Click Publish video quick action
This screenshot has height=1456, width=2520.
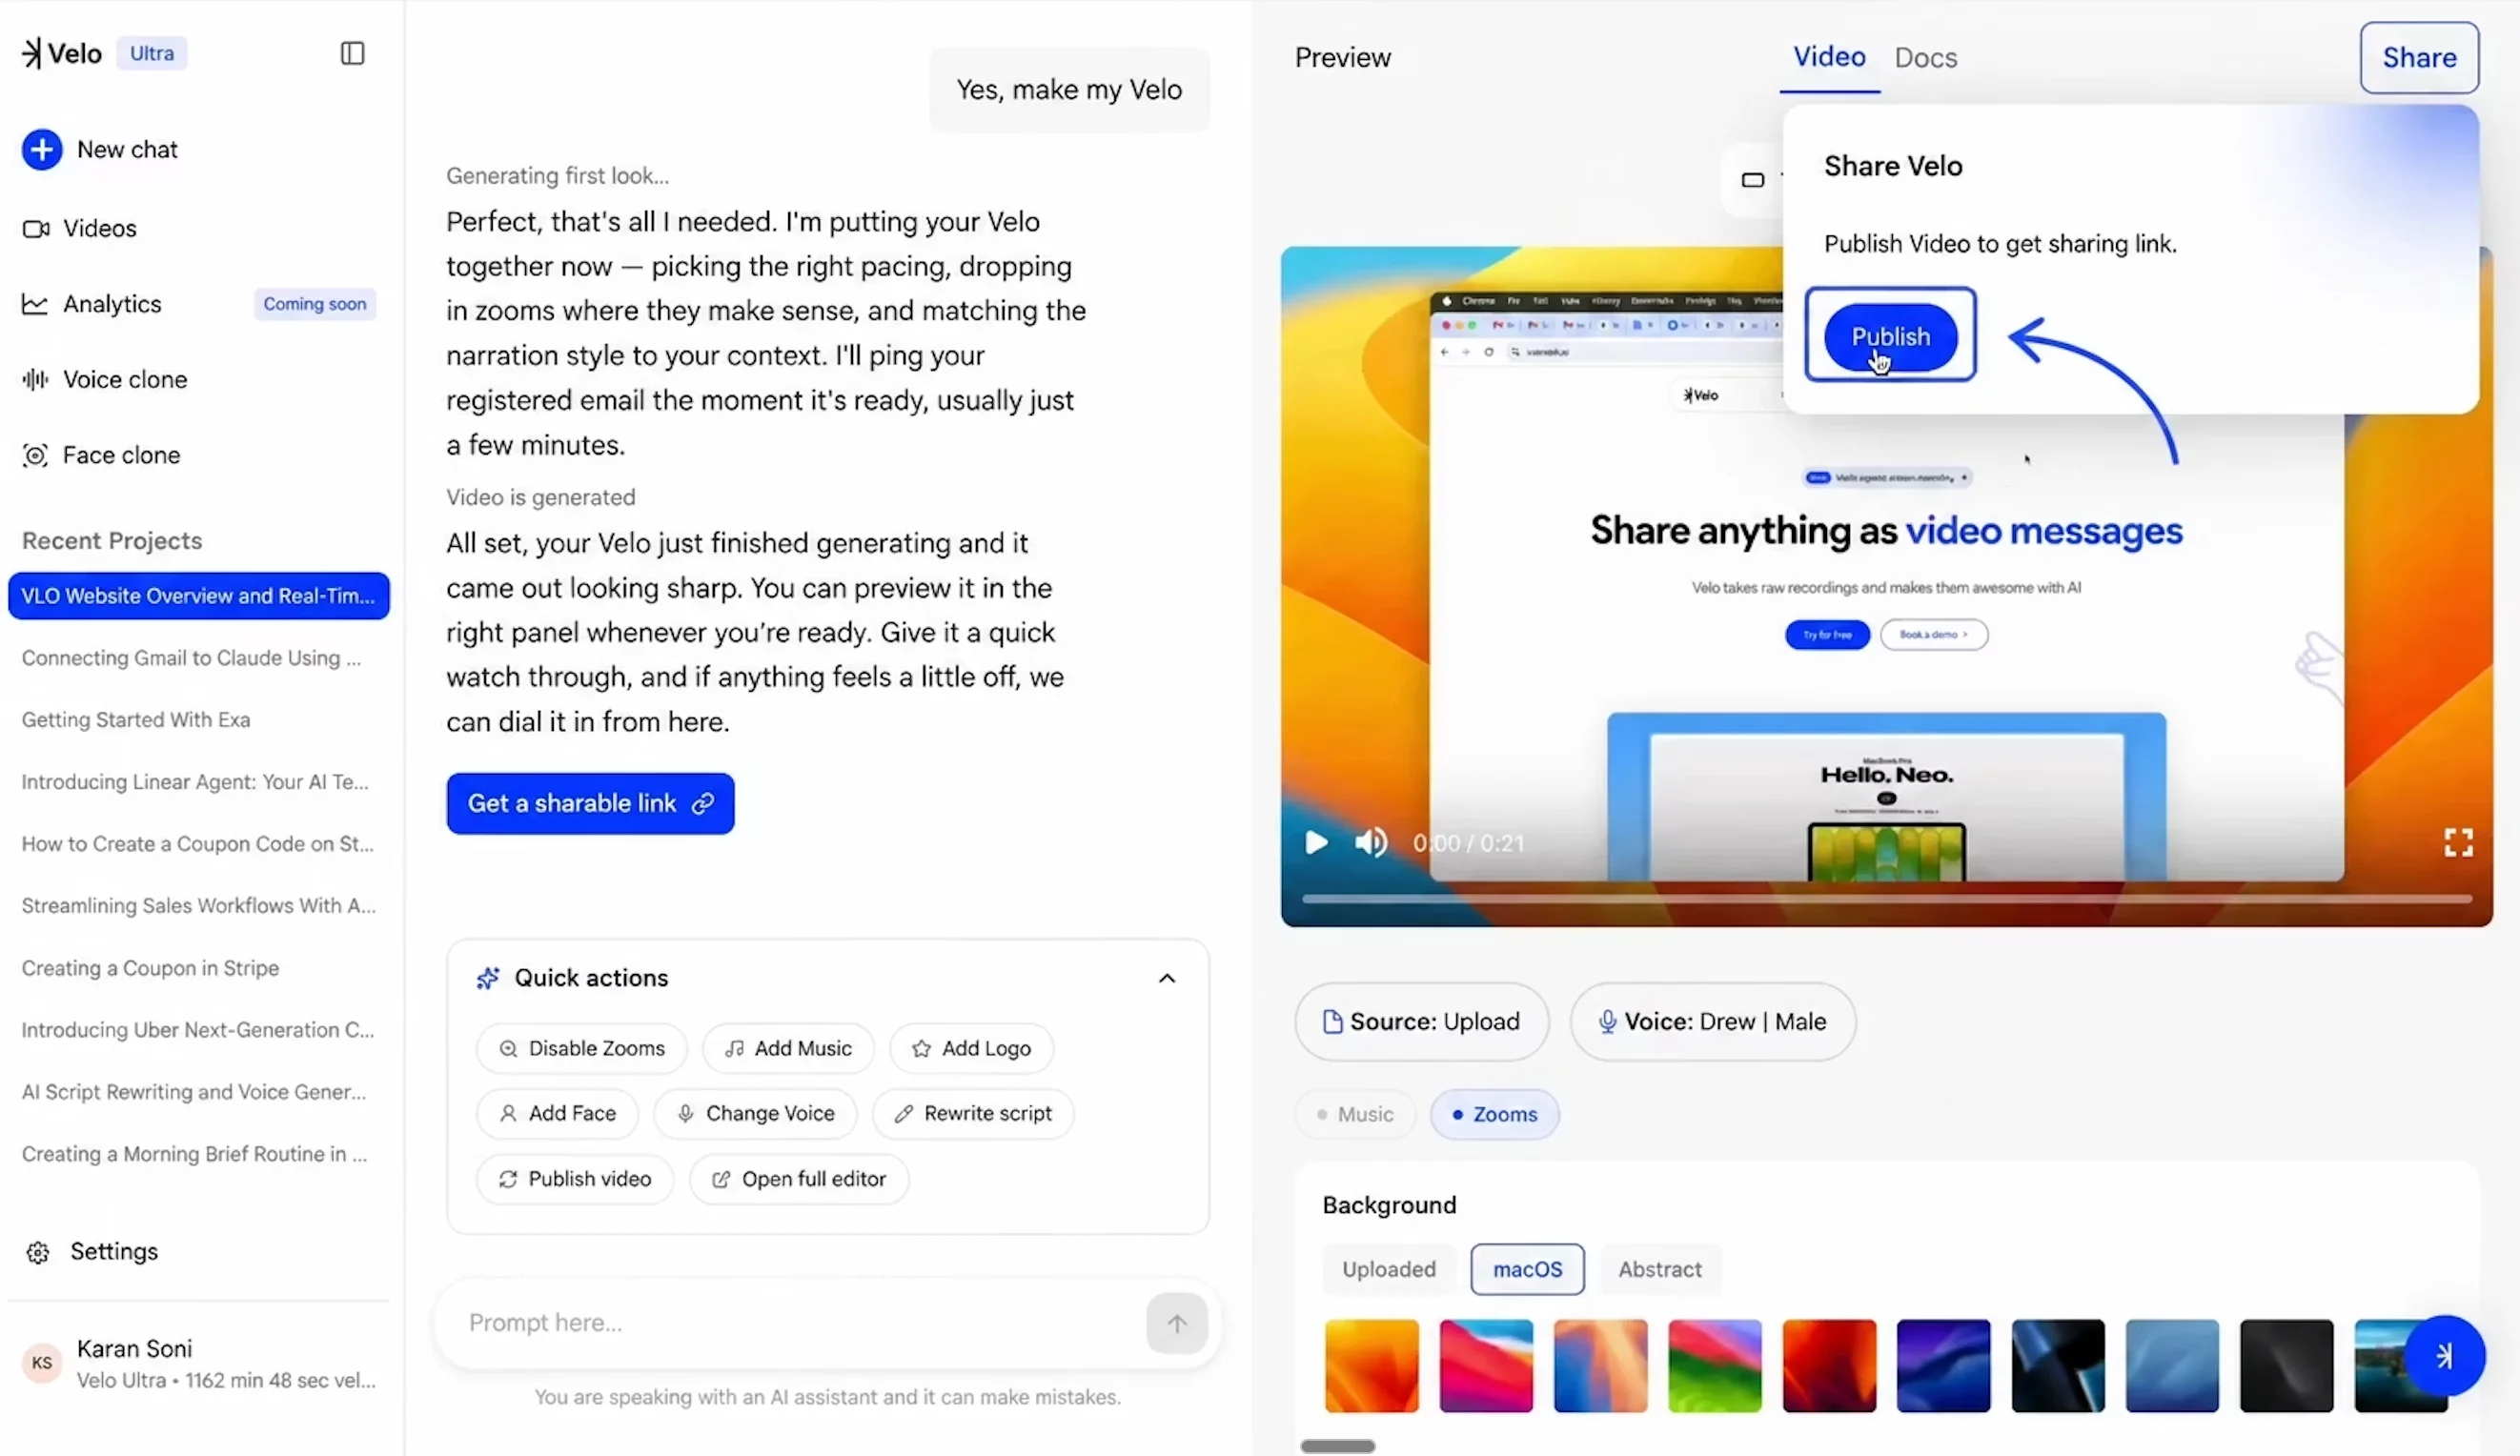click(x=575, y=1179)
